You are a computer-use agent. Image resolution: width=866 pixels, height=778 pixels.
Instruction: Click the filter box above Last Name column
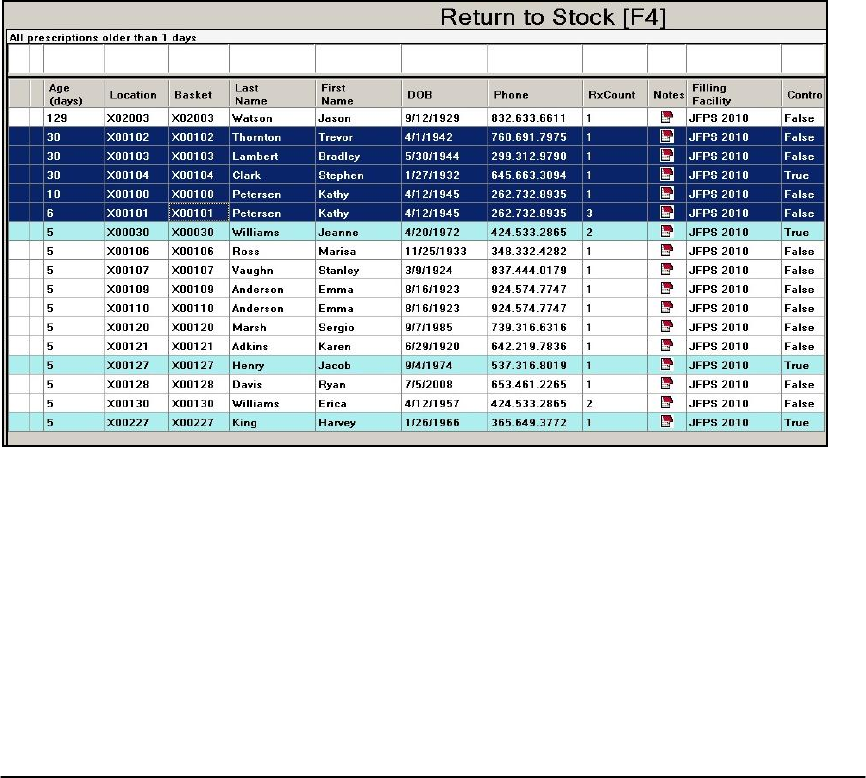pyautogui.click(x=272, y=59)
